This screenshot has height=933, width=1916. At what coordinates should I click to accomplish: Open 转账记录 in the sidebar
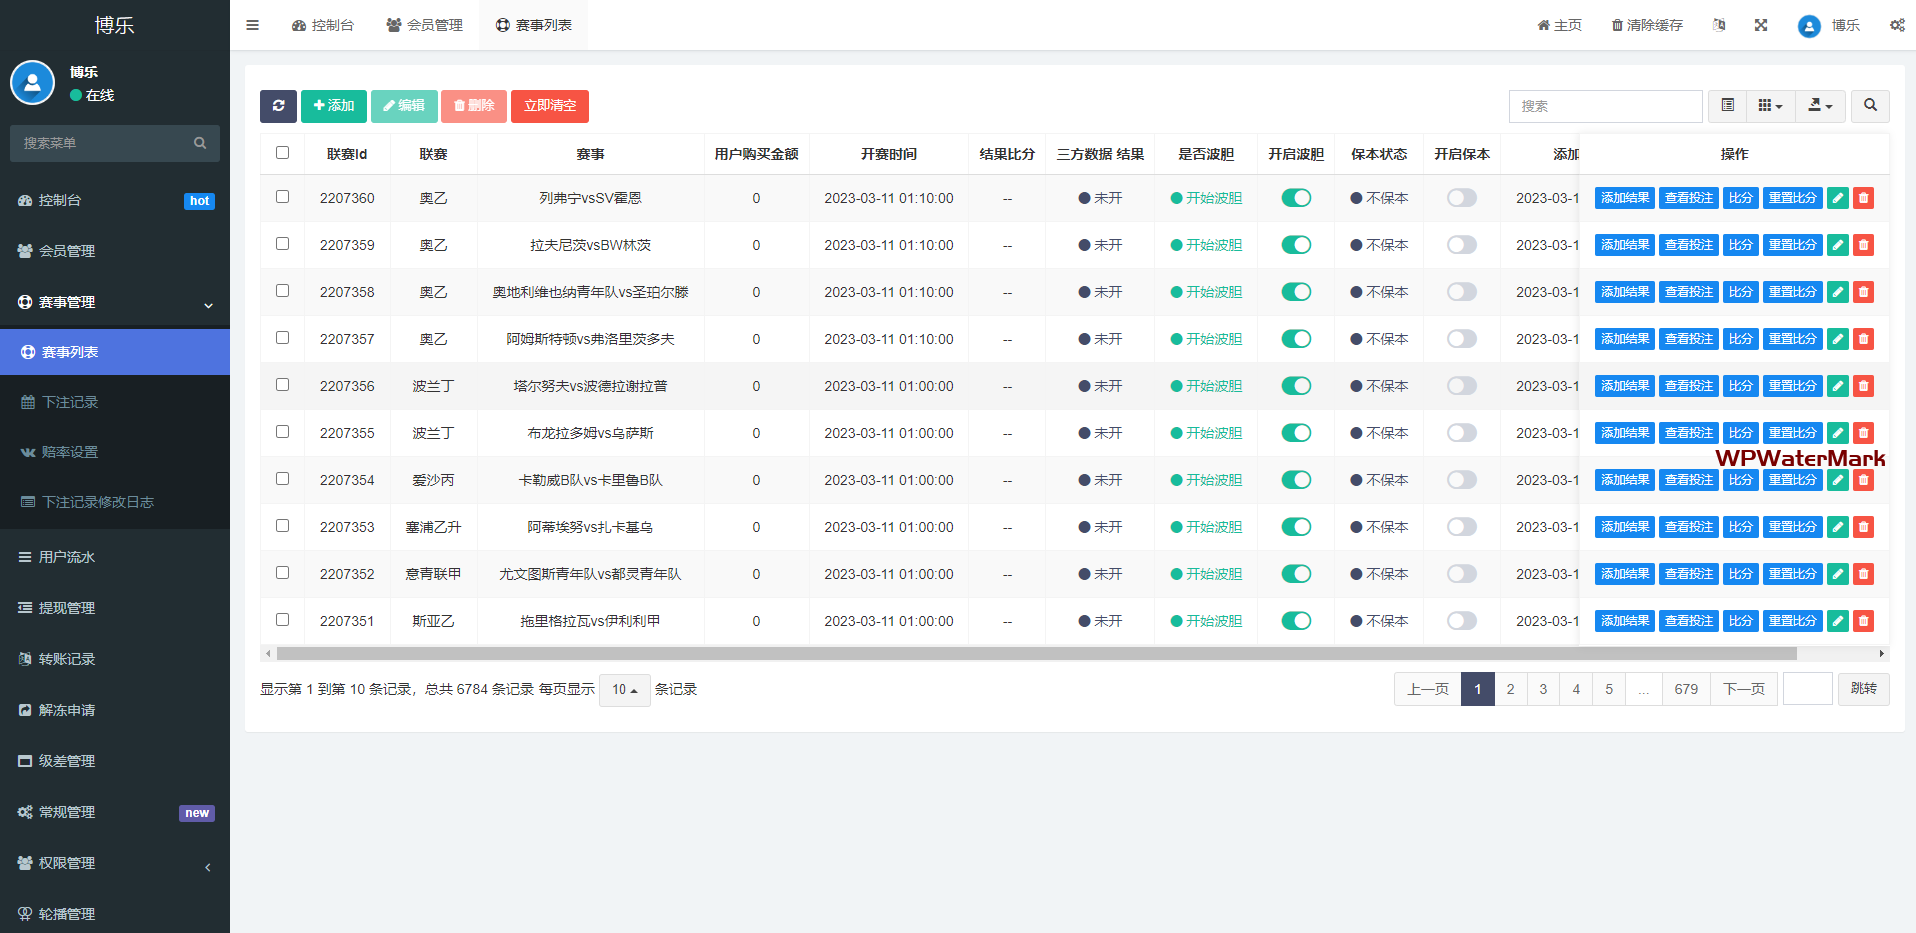click(115, 659)
